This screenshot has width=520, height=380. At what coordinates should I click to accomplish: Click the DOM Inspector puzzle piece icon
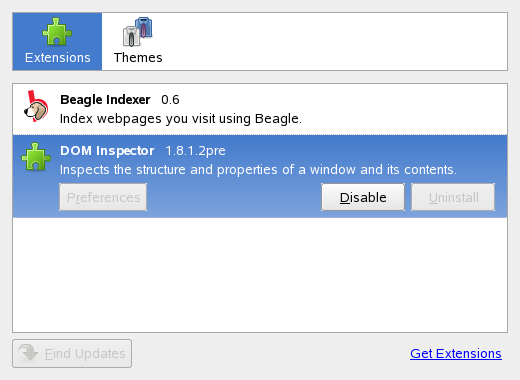tap(36, 157)
